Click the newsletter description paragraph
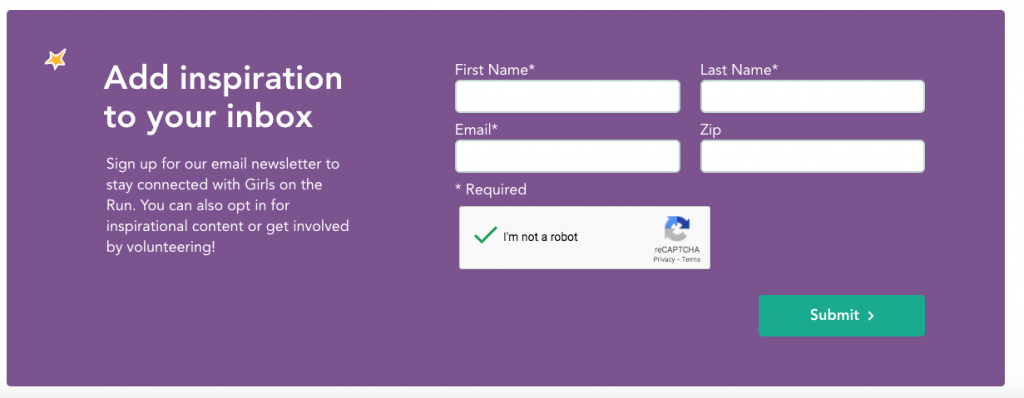Image resolution: width=1024 pixels, height=398 pixels. (x=227, y=205)
